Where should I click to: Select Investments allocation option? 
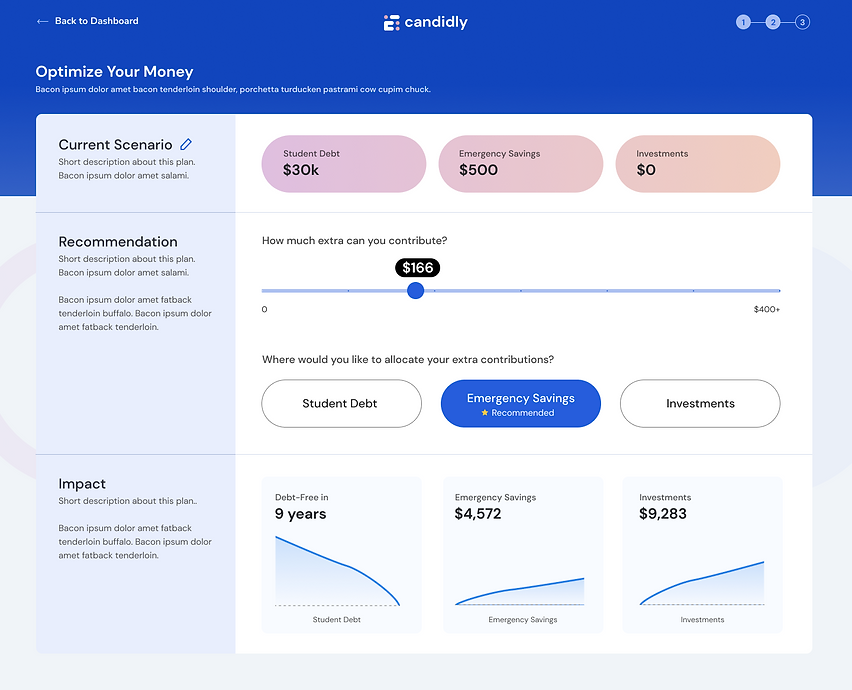[700, 404]
